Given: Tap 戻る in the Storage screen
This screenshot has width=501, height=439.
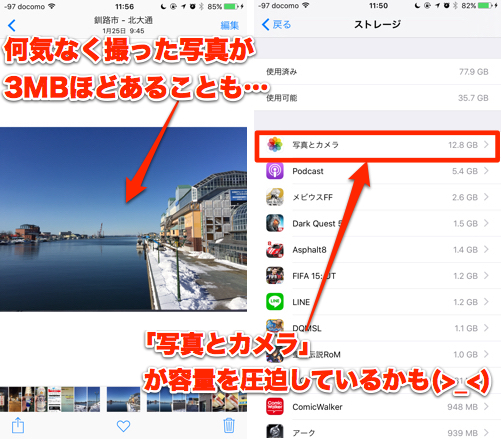Looking at the screenshot, I should click(x=276, y=24).
